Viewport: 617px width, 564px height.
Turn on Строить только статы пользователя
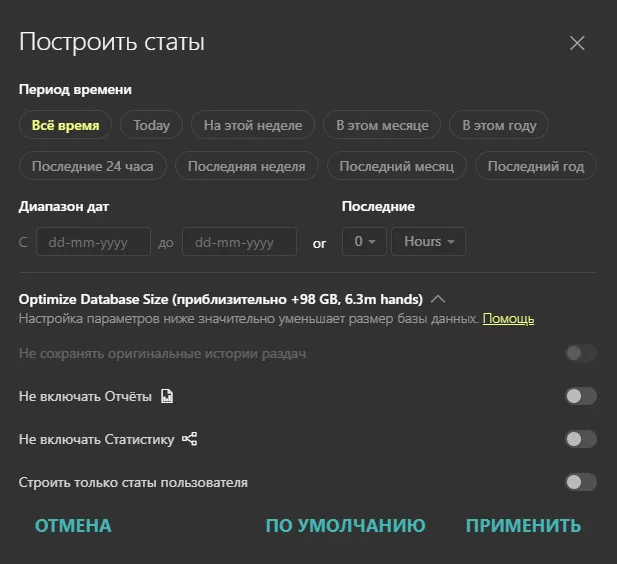(580, 482)
